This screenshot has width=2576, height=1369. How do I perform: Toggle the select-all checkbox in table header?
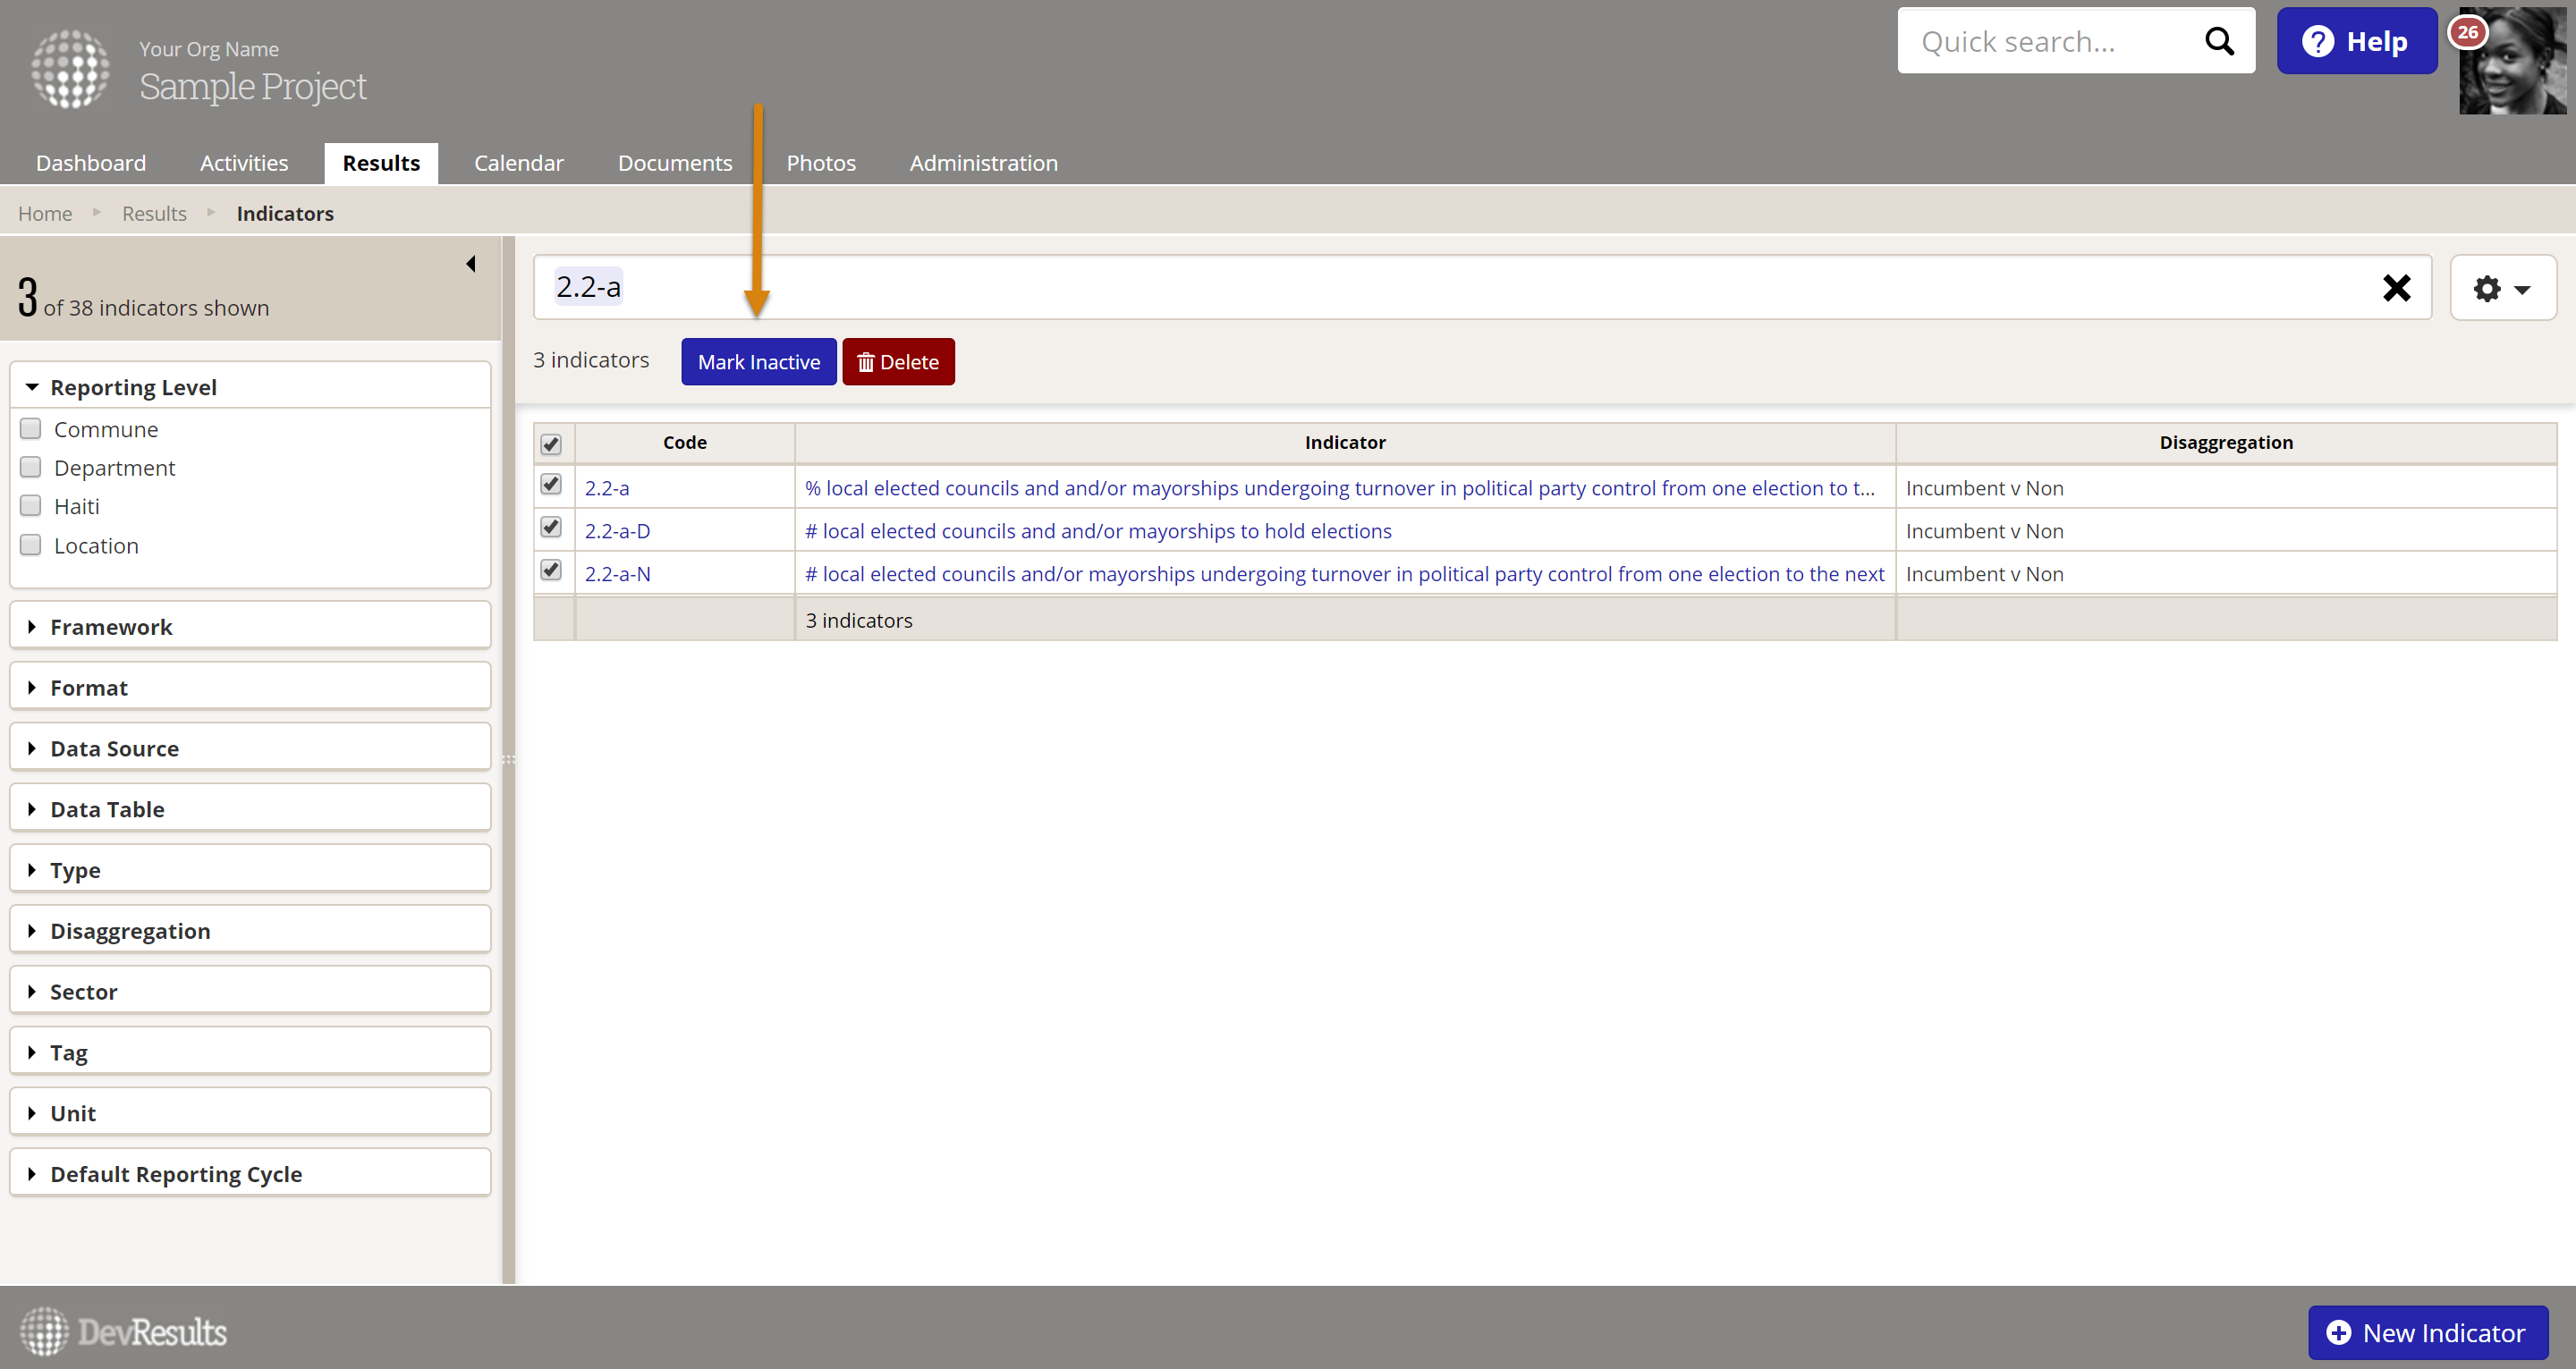[x=551, y=444]
